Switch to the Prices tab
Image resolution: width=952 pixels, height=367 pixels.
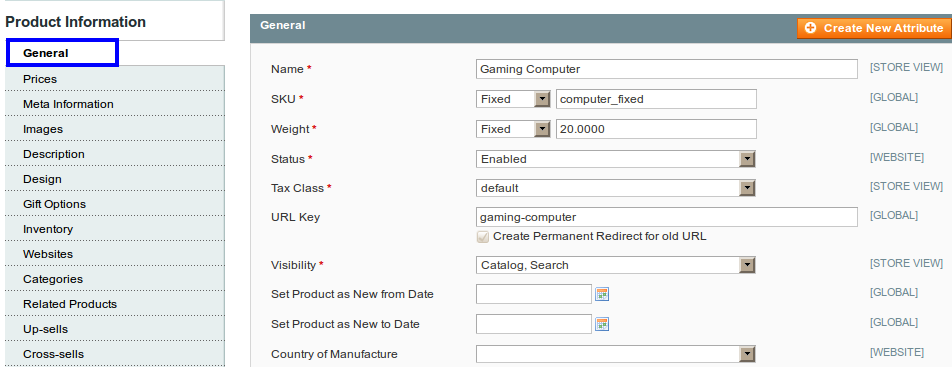tap(115, 79)
